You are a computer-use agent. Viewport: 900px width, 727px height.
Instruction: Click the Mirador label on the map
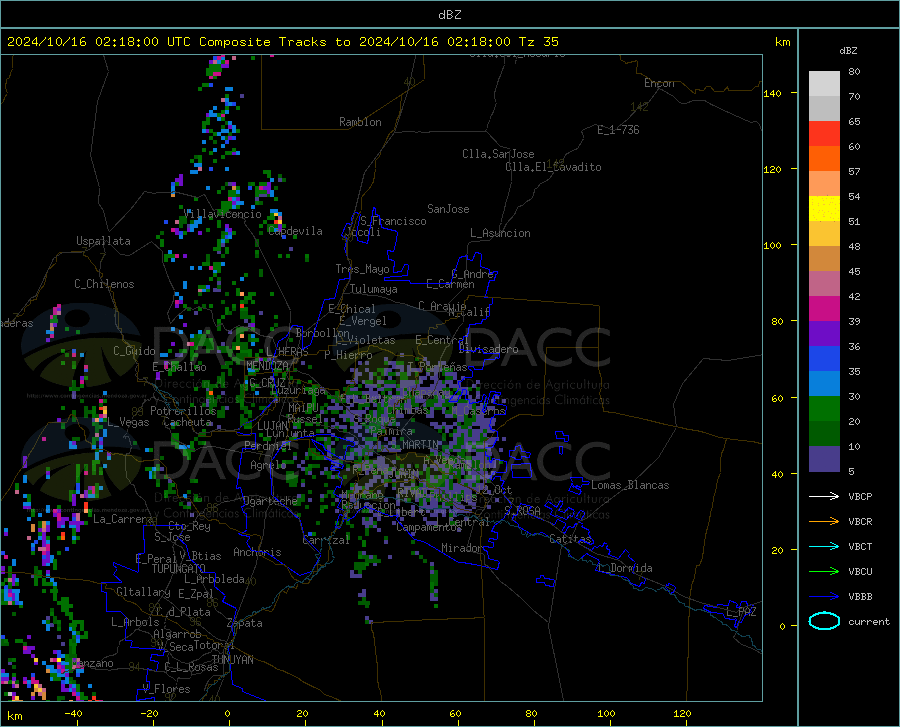(461, 548)
